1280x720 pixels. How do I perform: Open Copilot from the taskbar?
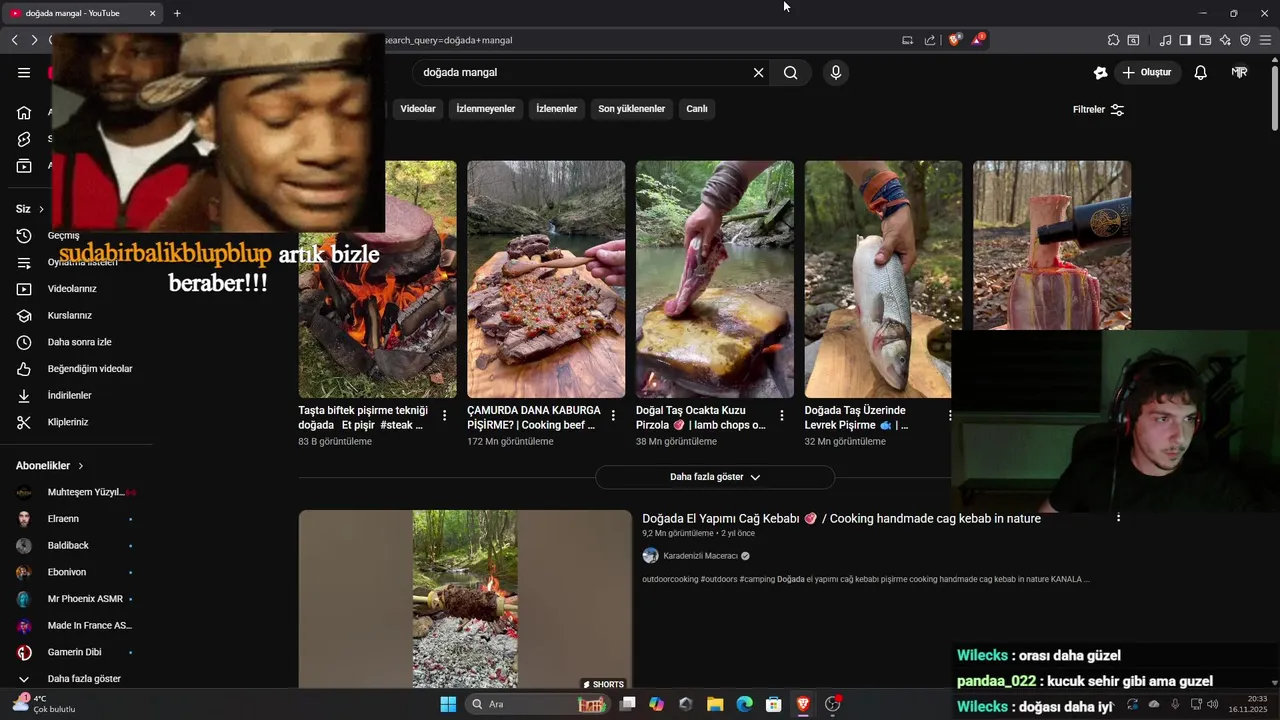tap(656, 704)
